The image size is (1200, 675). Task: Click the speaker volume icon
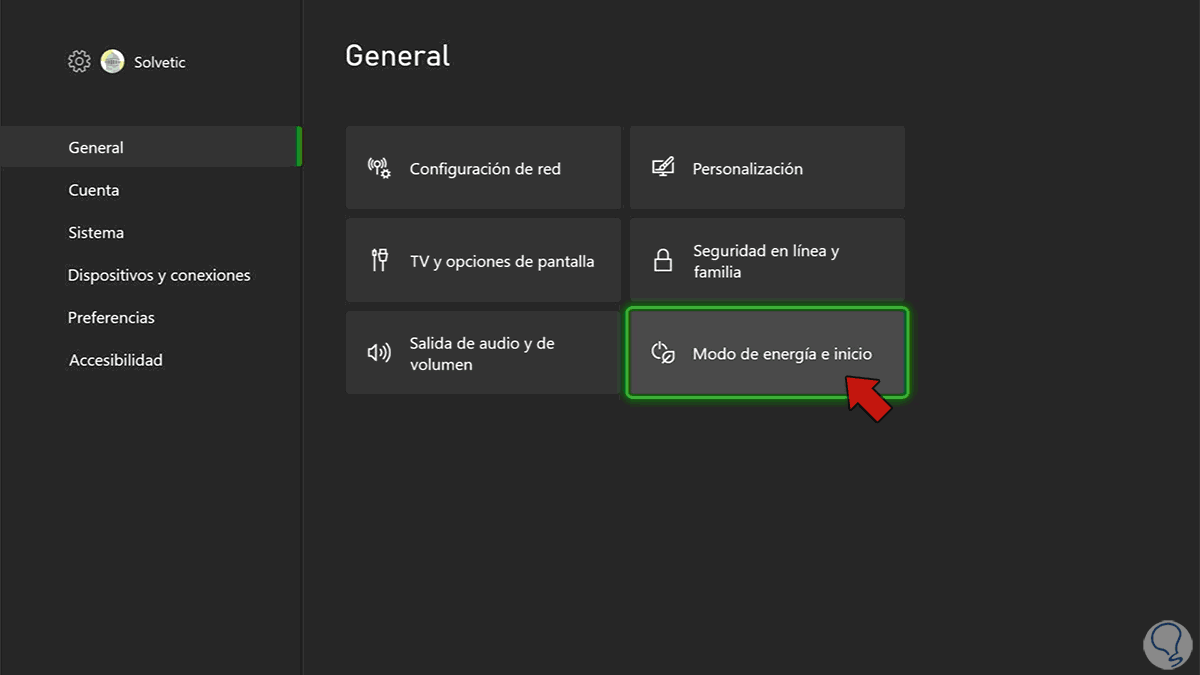pos(379,353)
